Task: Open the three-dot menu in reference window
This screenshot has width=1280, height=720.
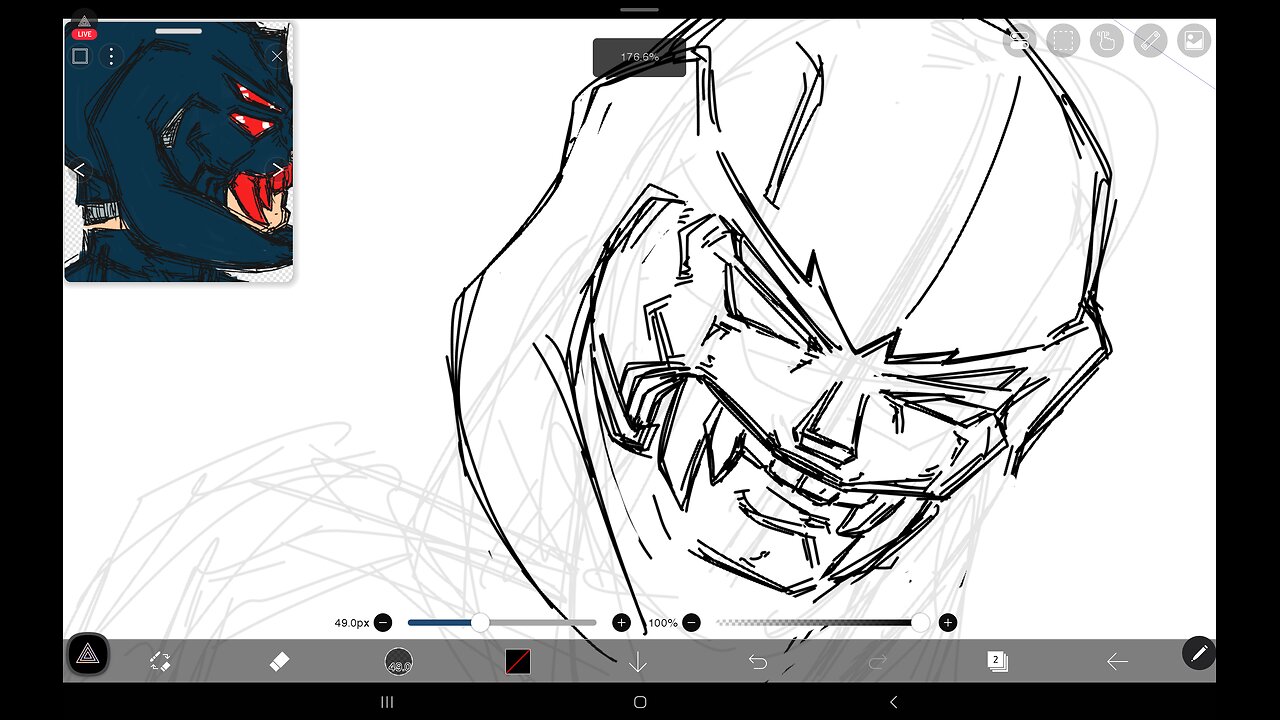Action: click(111, 56)
